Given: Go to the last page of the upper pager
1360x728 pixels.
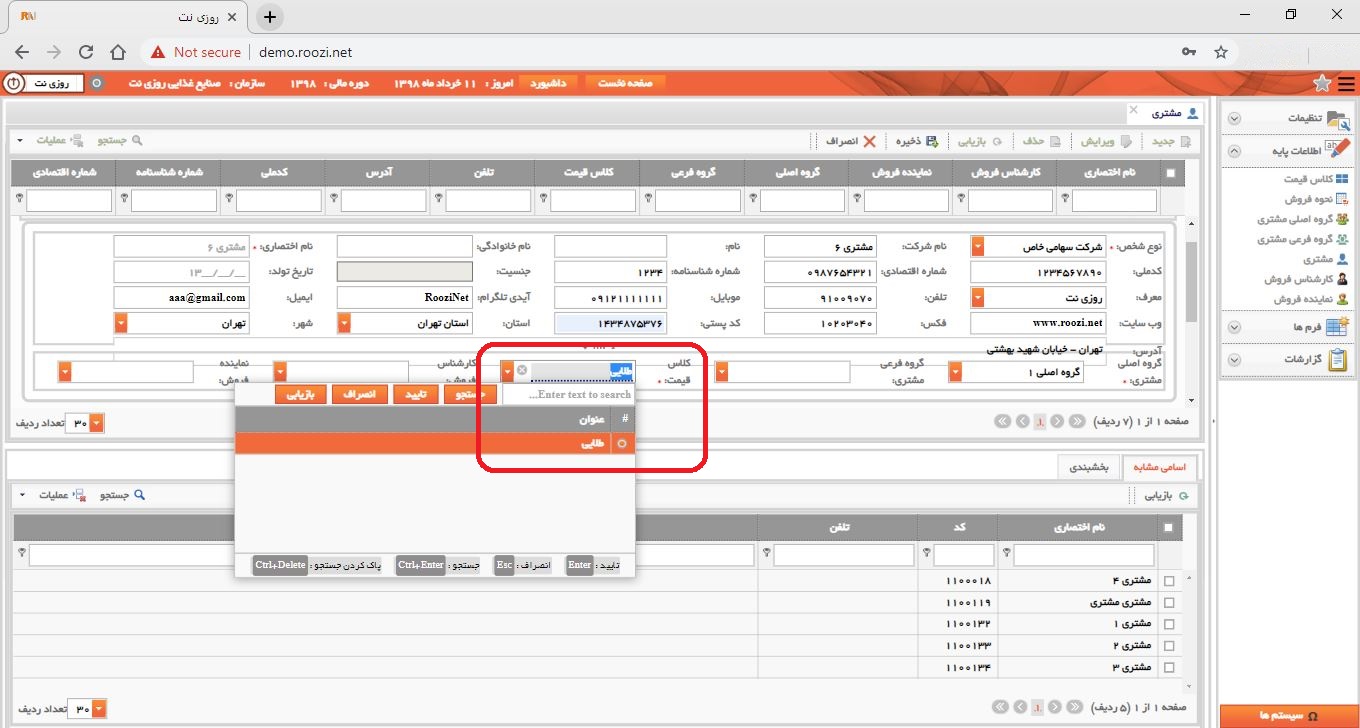Looking at the screenshot, I should pos(1003,422).
